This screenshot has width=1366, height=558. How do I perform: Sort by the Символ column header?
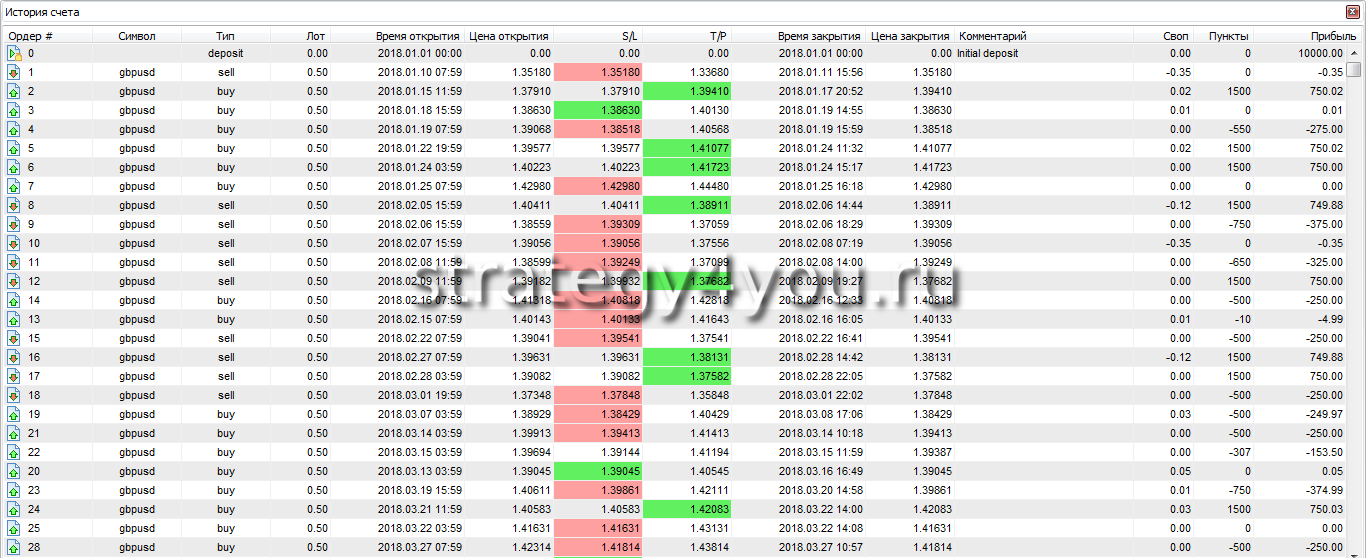tap(136, 36)
